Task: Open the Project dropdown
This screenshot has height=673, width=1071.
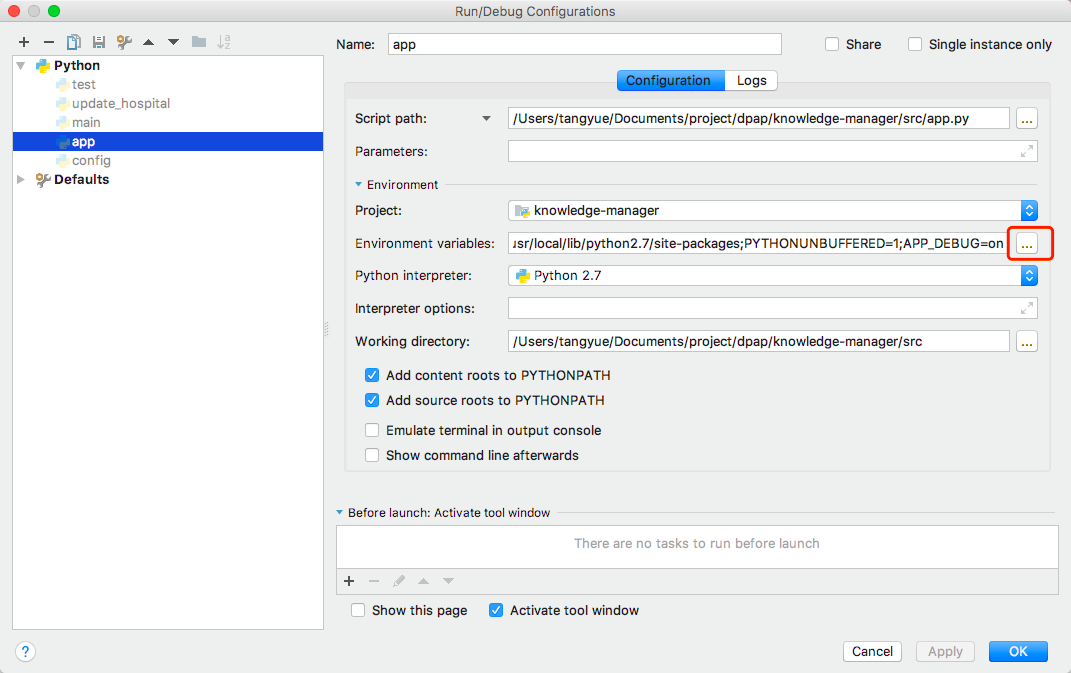Action: click(x=1029, y=211)
